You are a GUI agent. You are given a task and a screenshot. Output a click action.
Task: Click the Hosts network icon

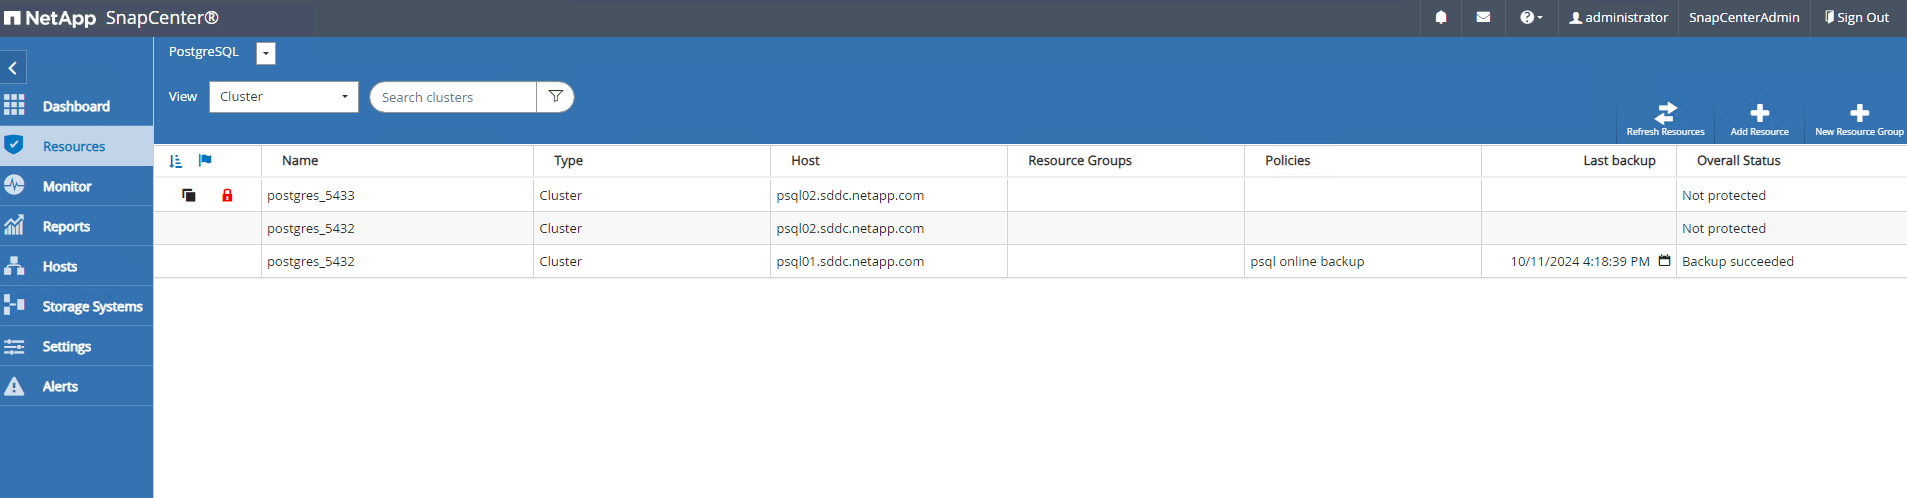pos(14,265)
